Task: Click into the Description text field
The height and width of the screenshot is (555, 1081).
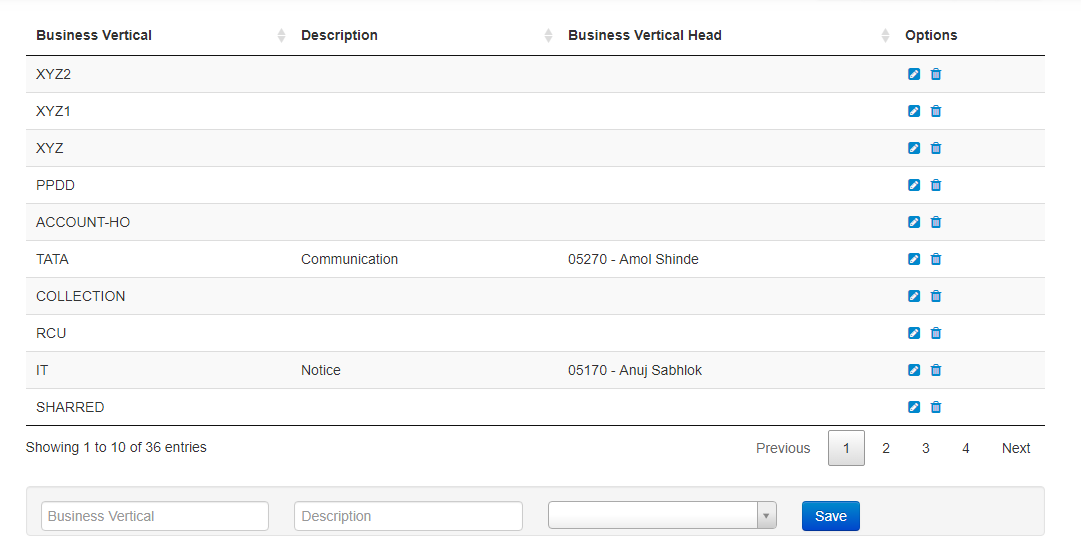Action: pyautogui.click(x=408, y=516)
